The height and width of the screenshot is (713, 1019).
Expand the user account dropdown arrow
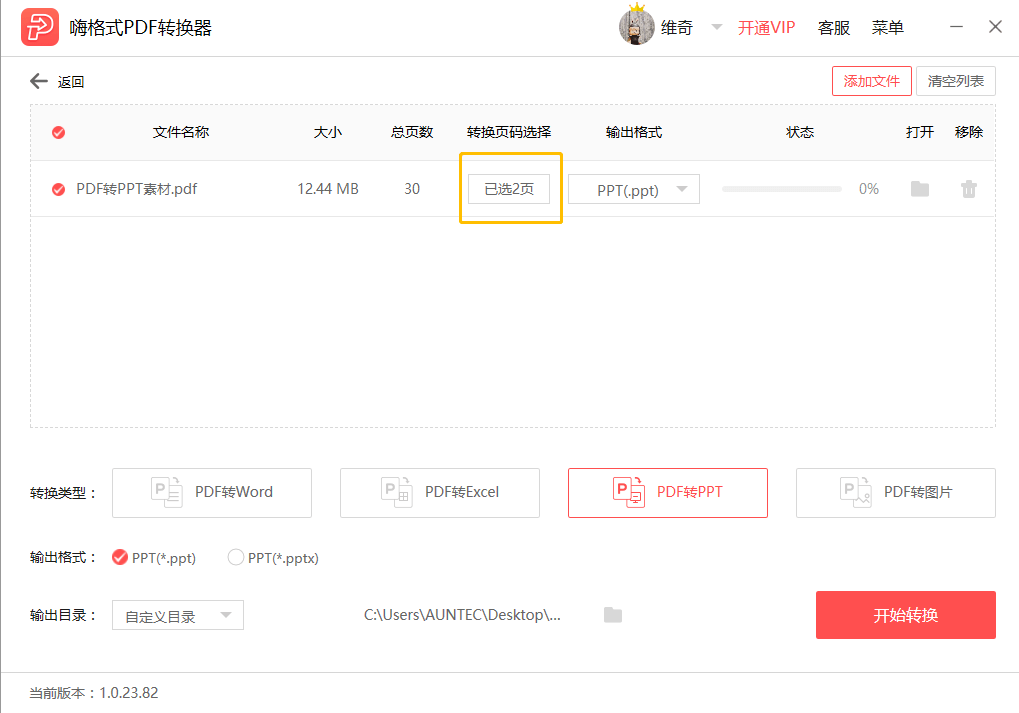pos(716,27)
